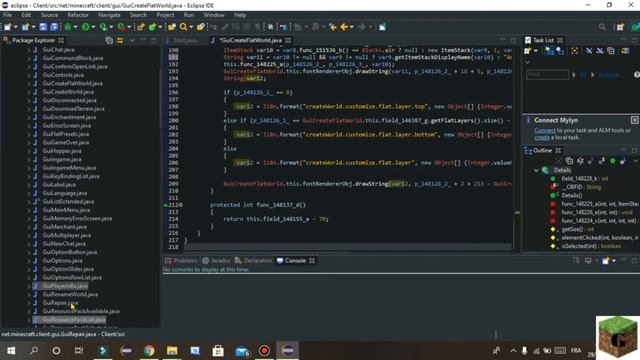Start debugging with the green bug icon

(68, 27)
